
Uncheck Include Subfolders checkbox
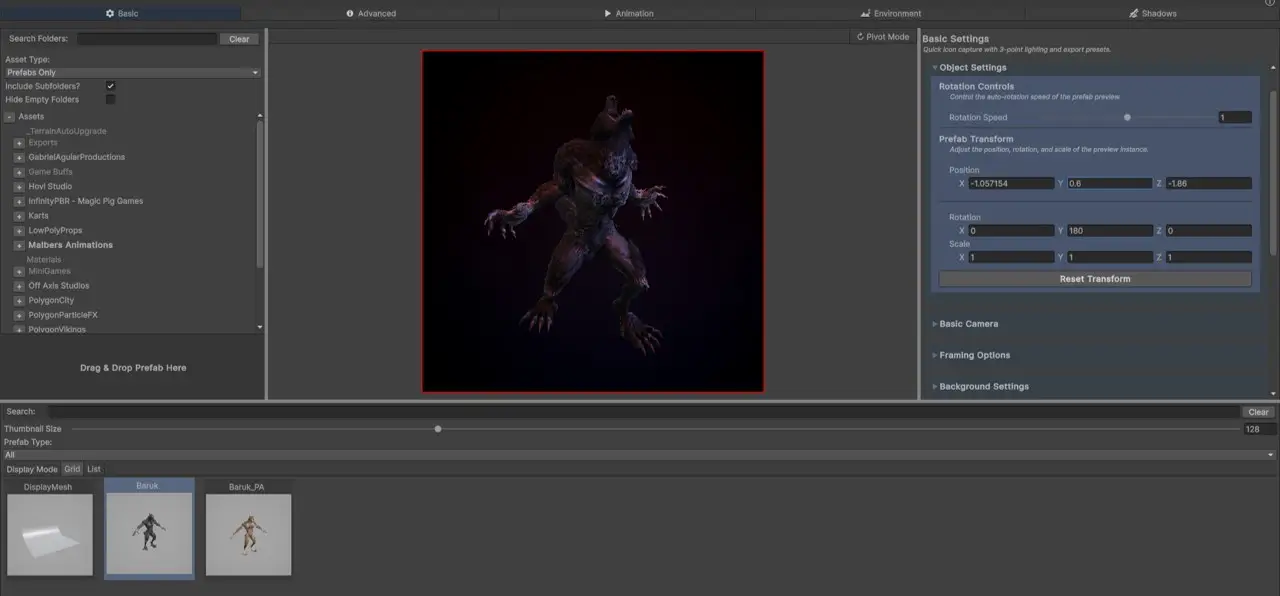pyautogui.click(x=111, y=86)
